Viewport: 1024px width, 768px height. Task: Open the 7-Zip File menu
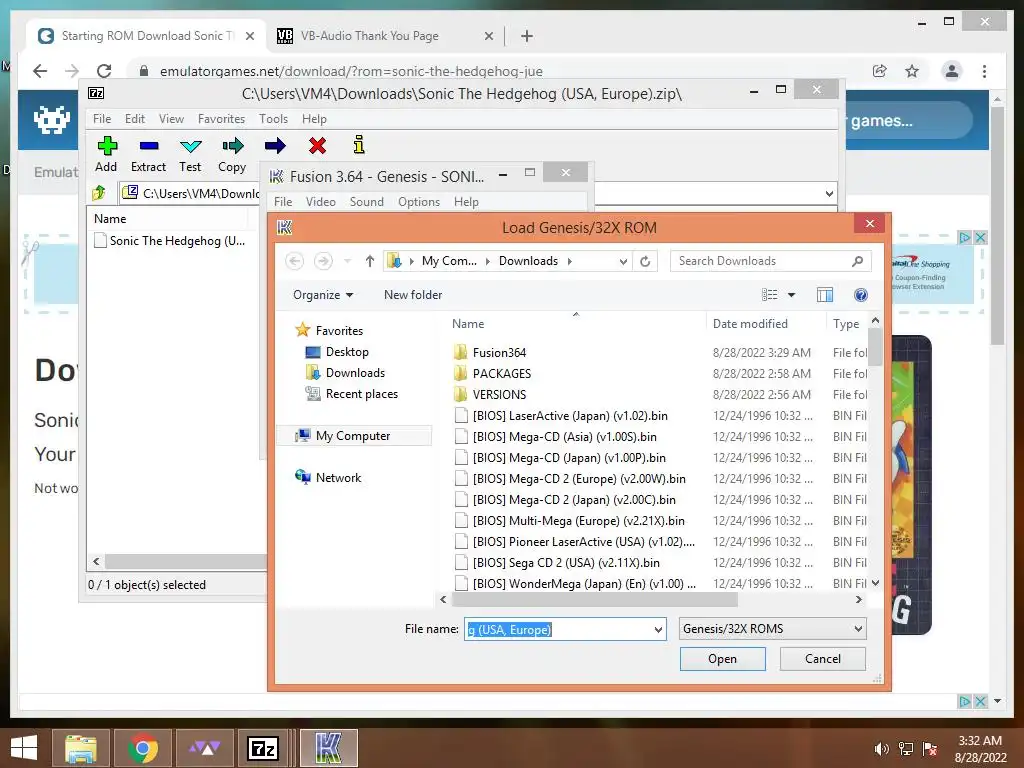(102, 119)
